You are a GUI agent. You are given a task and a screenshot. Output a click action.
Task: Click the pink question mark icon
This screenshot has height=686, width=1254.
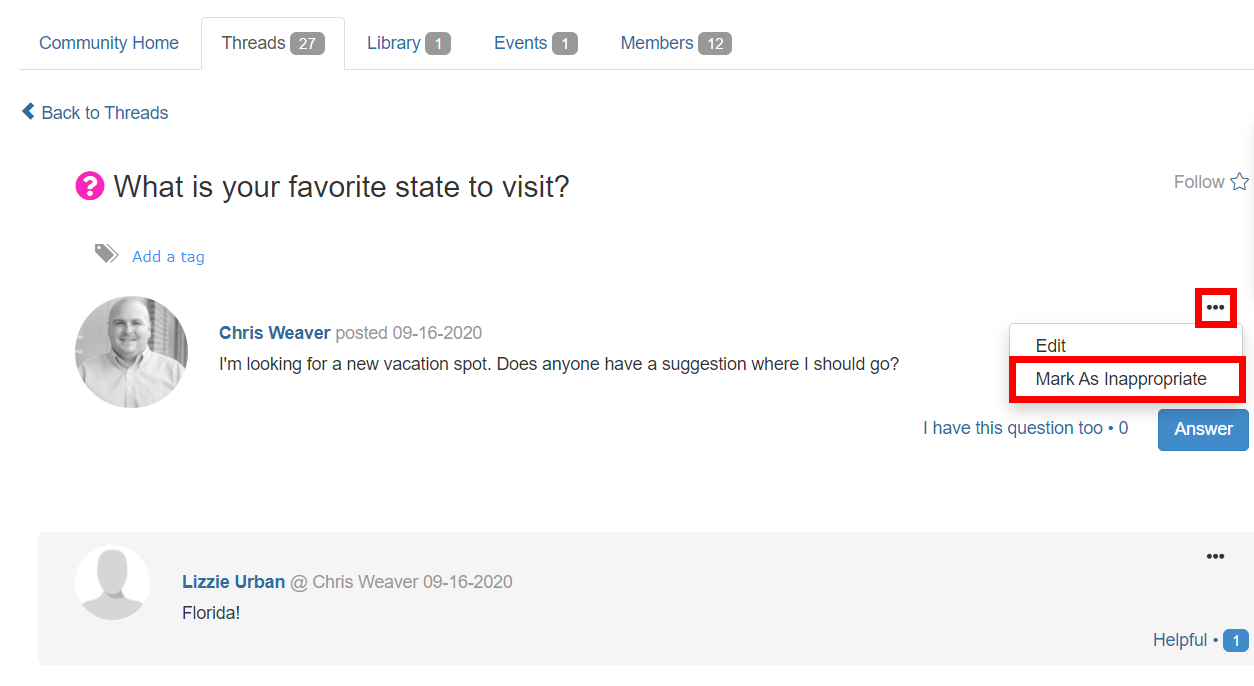pos(90,186)
